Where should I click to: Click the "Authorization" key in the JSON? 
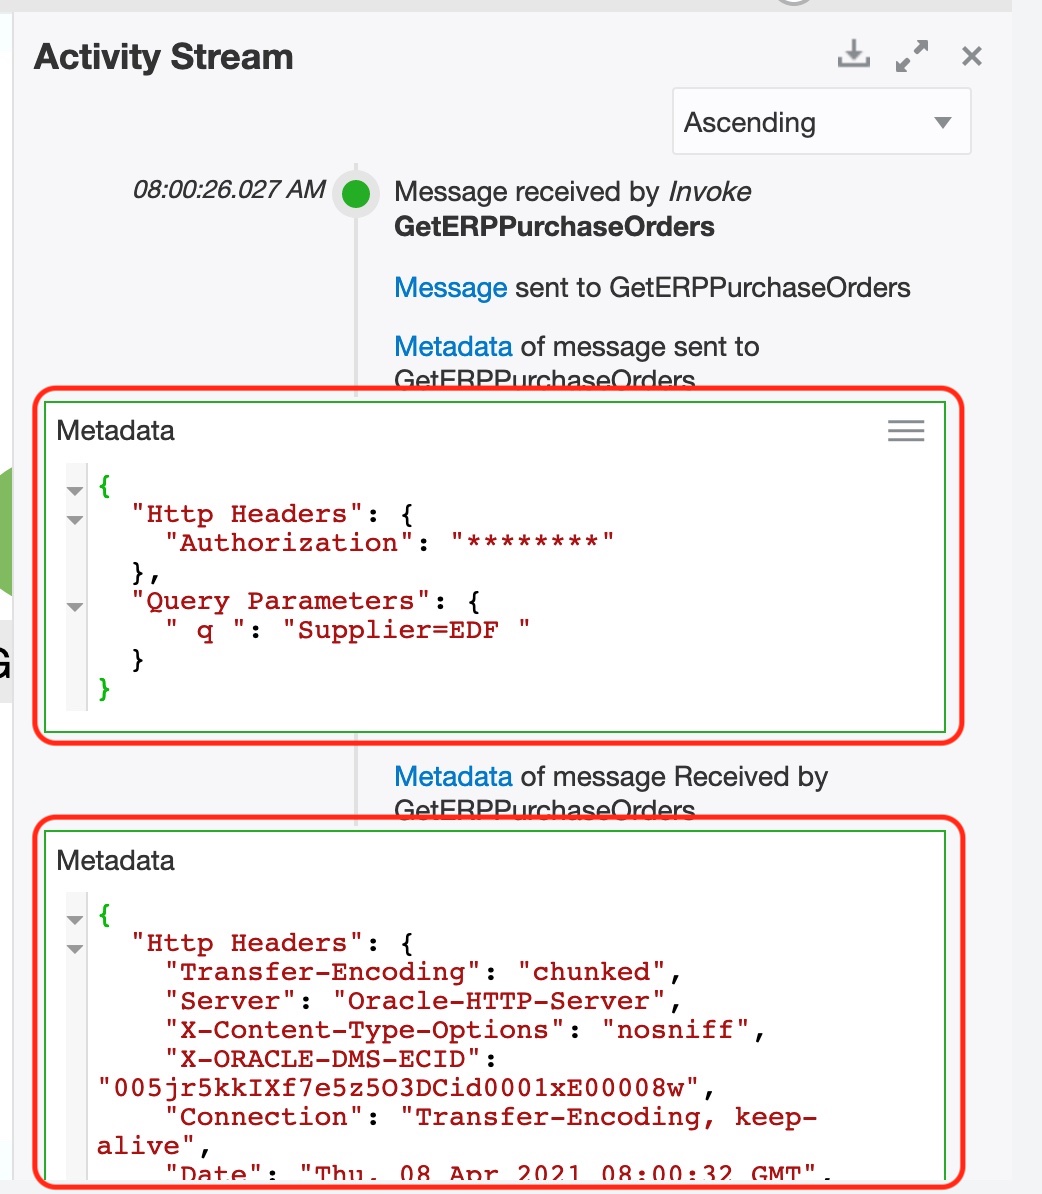click(289, 543)
